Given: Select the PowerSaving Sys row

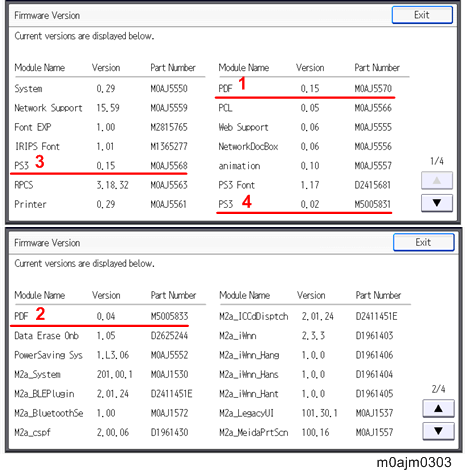Looking at the screenshot, I should (101, 355).
